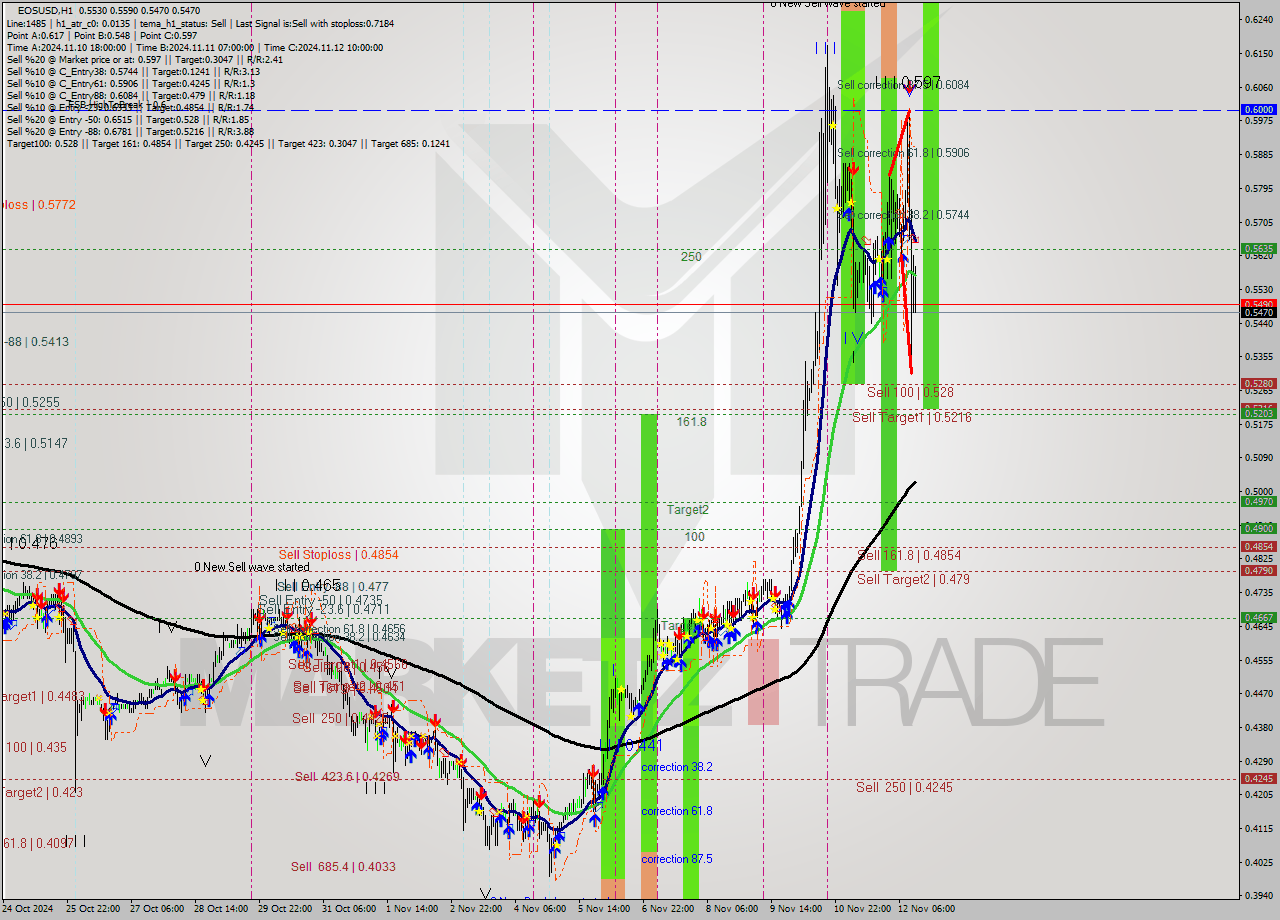The height and width of the screenshot is (920, 1280).
Task: Click the green '161.8' Fibonacci label
Action: point(691,422)
